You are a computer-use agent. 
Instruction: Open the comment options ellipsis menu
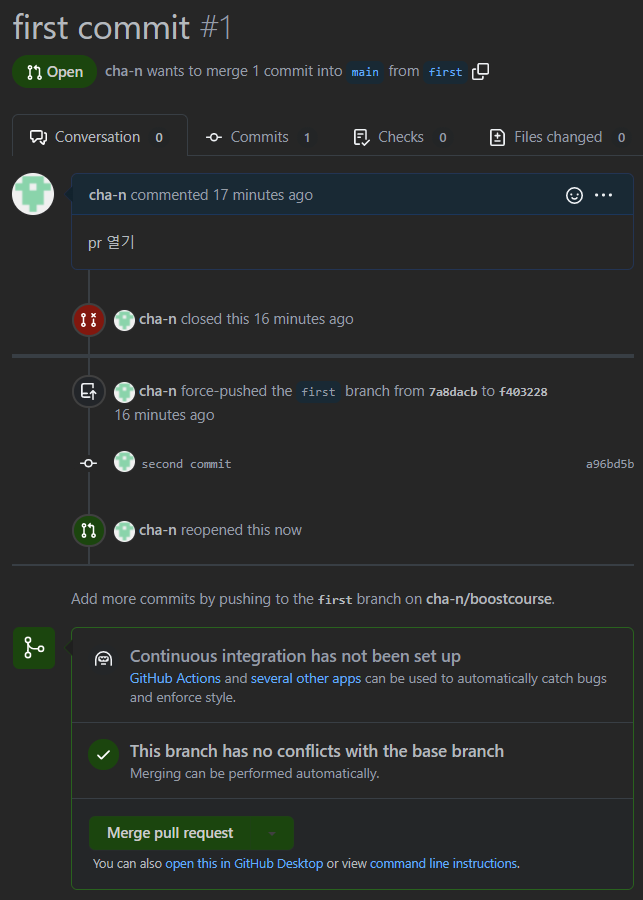click(603, 195)
